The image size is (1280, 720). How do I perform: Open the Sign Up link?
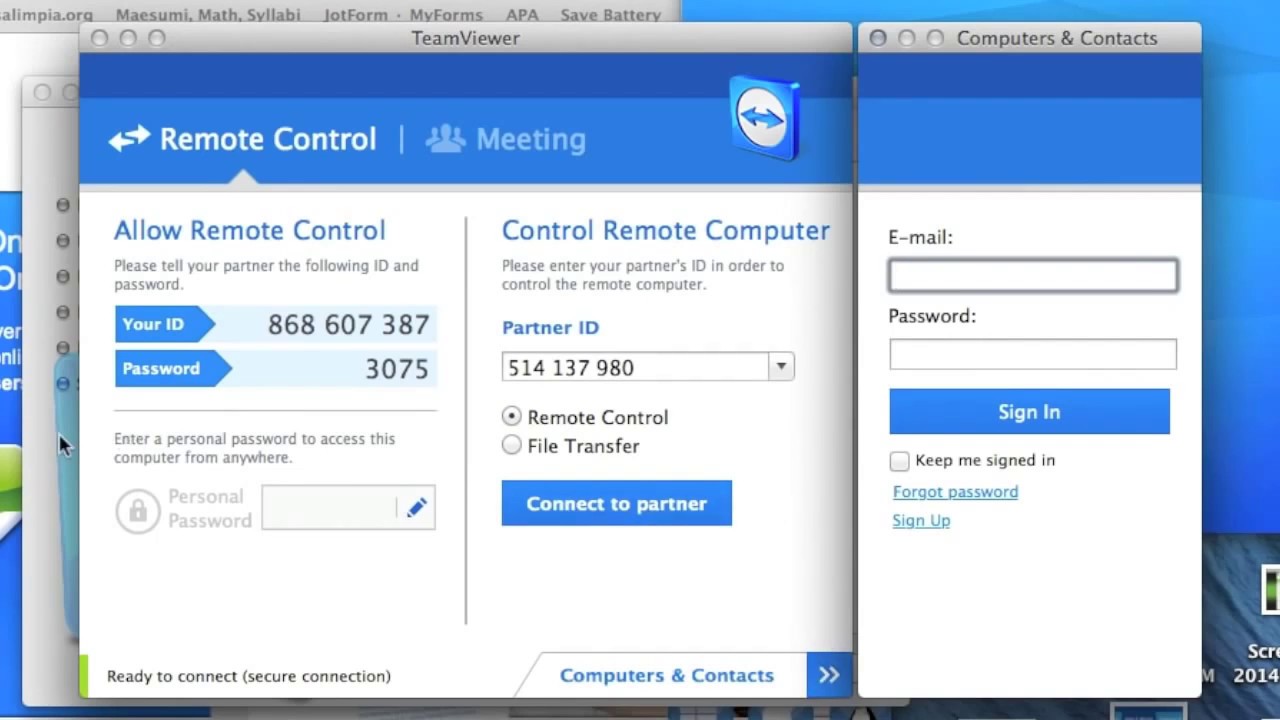tap(921, 520)
